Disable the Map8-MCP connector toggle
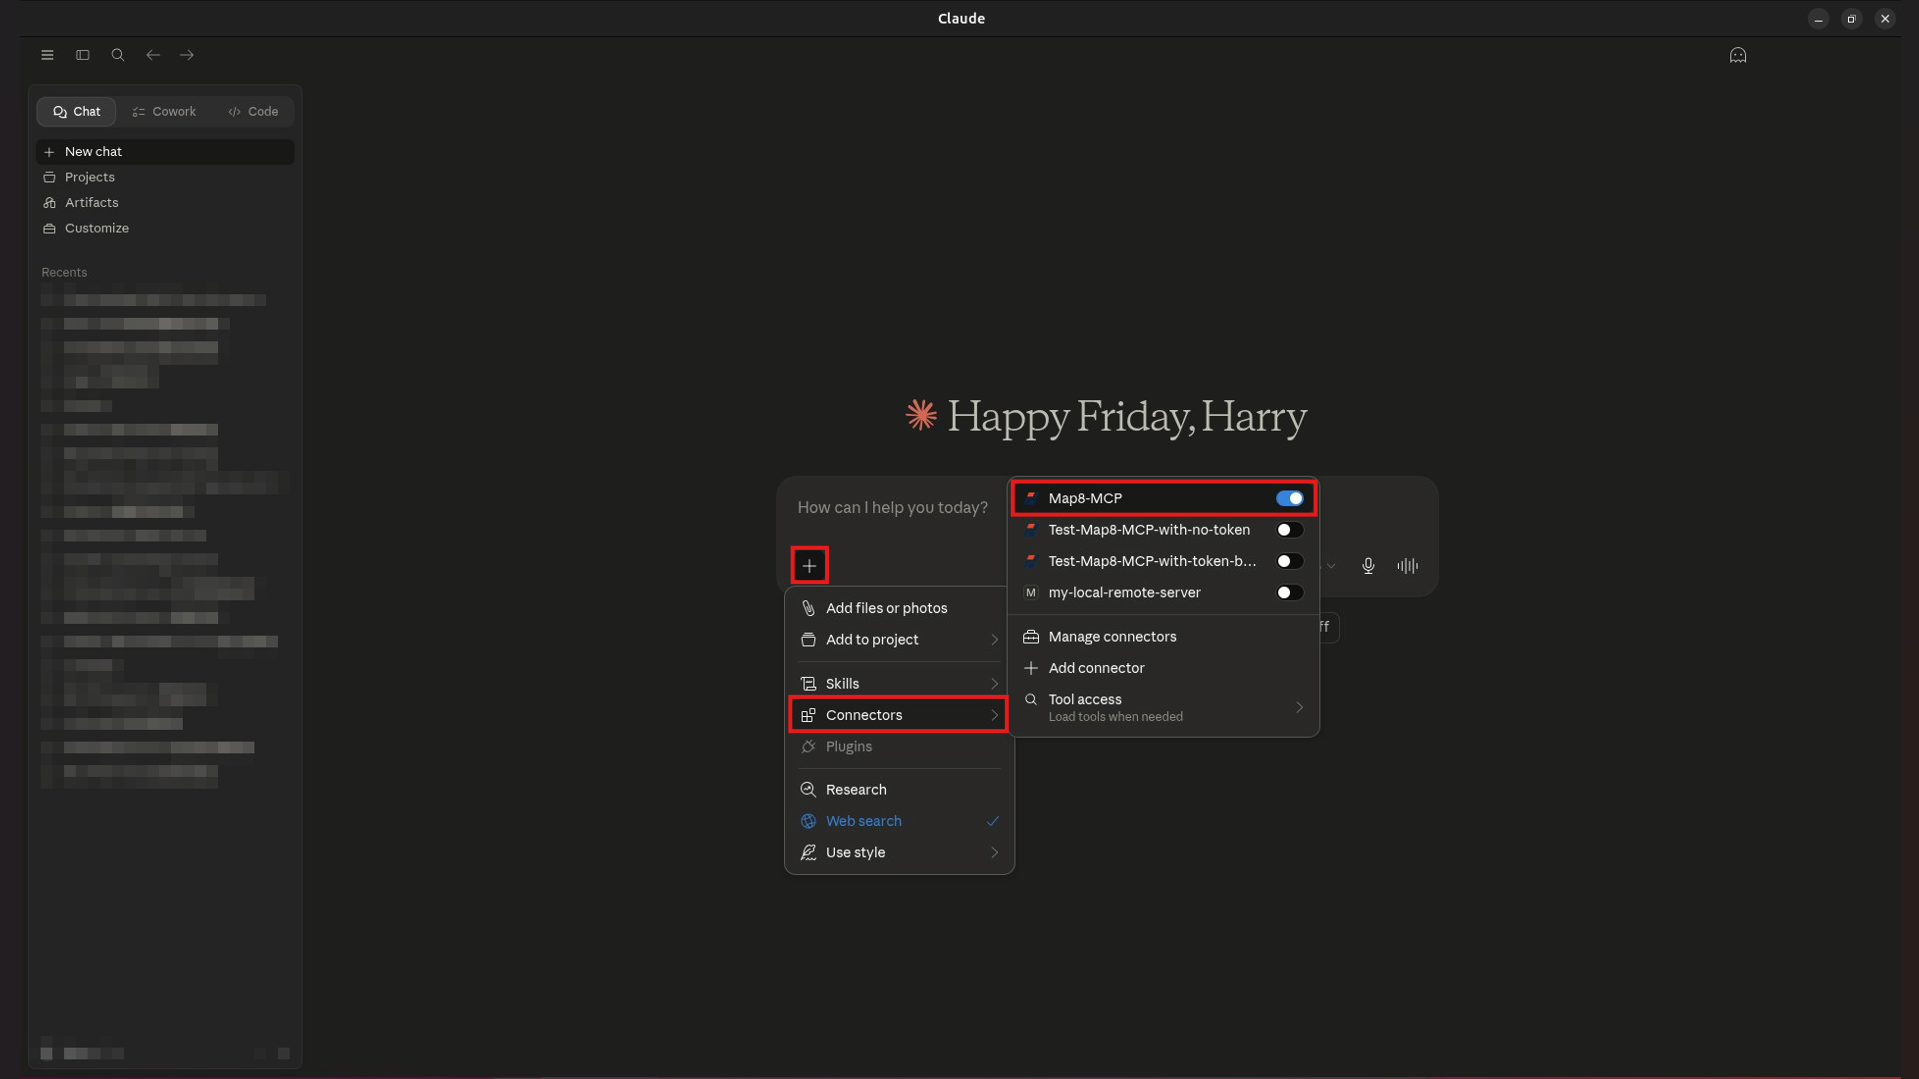Screen dimensions: 1919x1079 [1289, 498]
